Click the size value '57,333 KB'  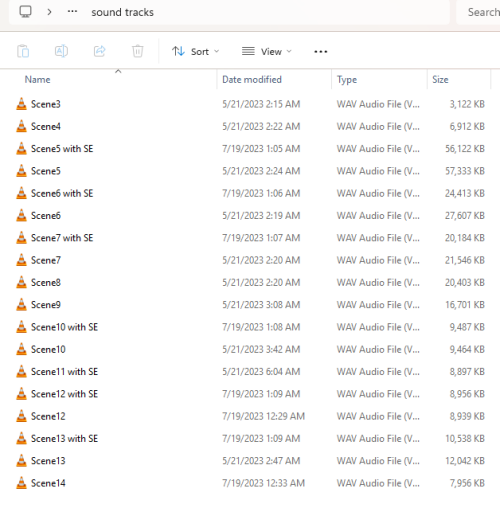(x=465, y=171)
